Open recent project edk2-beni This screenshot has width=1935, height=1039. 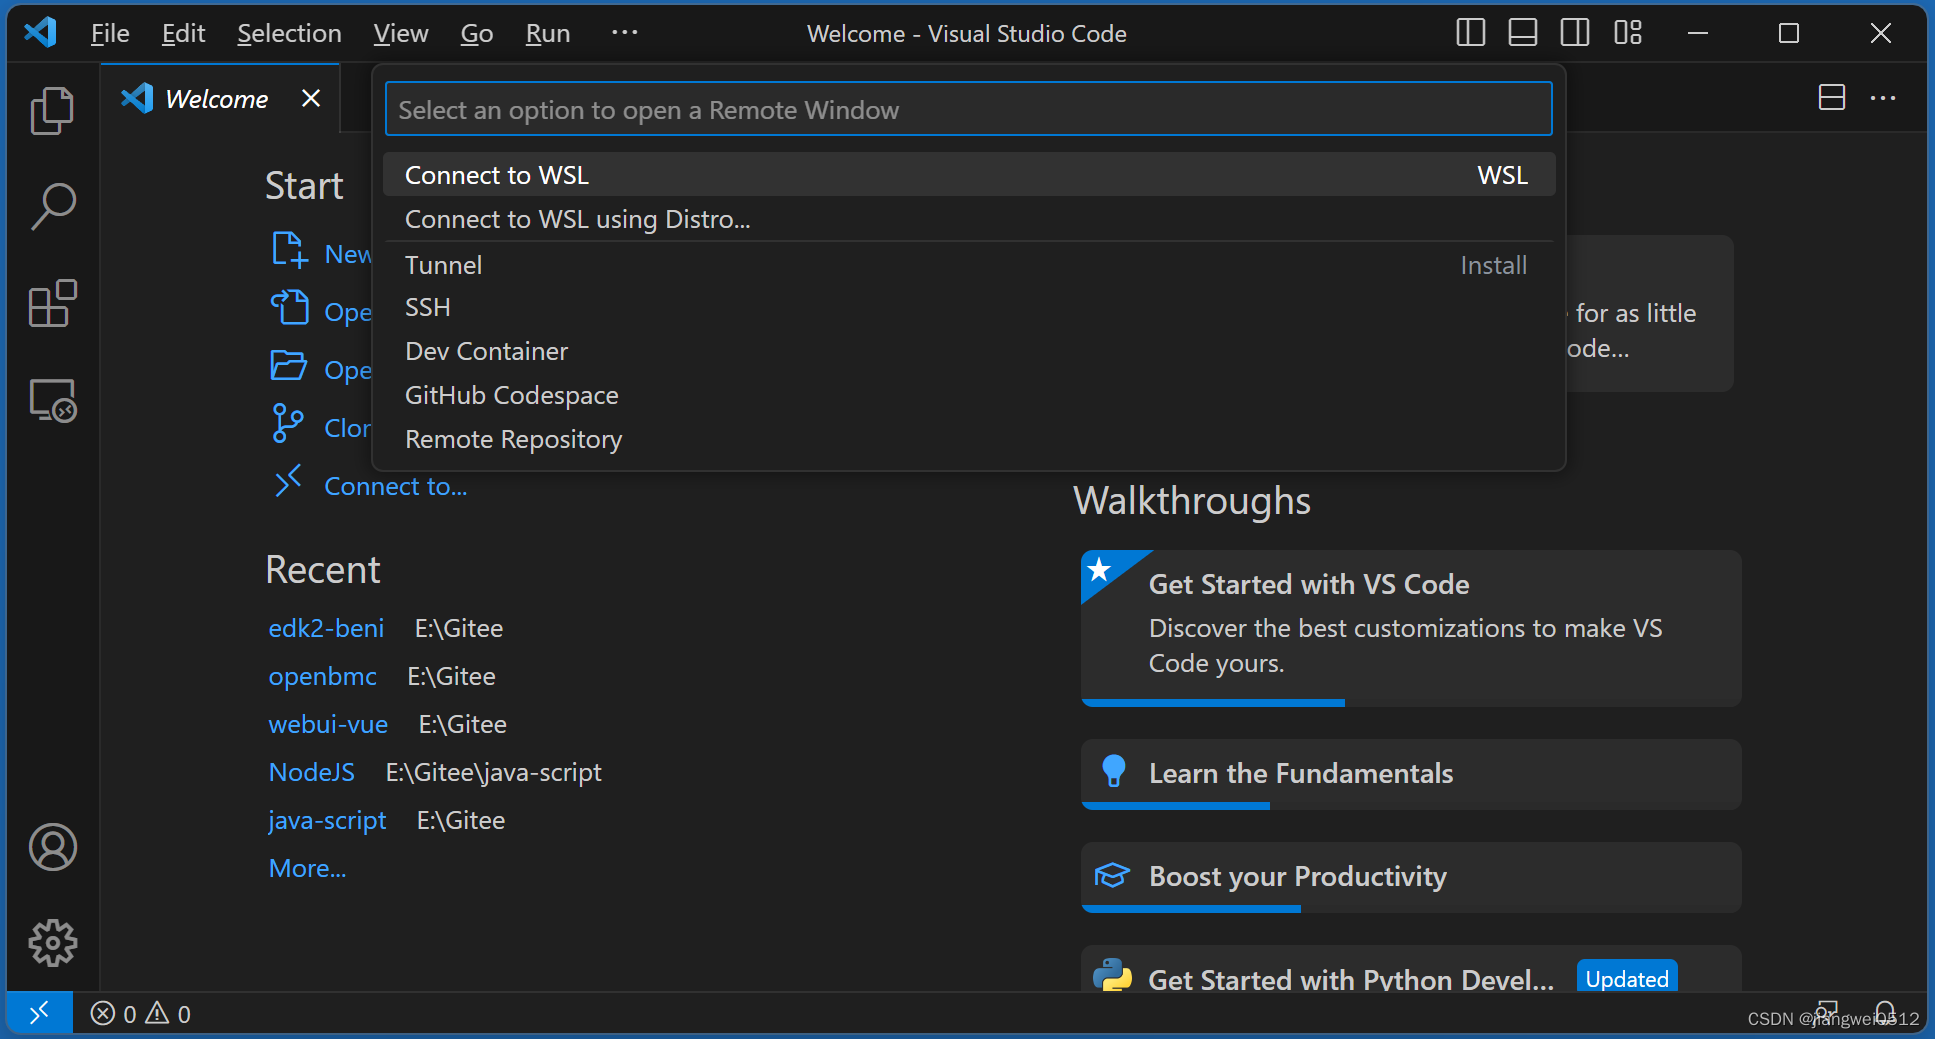click(x=326, y=628)
